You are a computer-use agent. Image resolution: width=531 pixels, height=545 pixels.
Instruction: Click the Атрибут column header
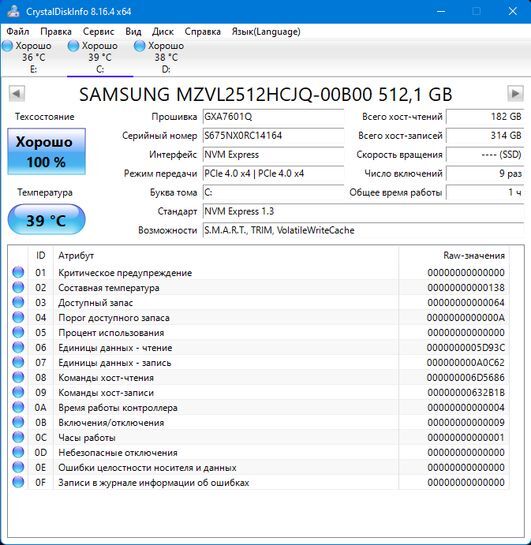point(226,255)
